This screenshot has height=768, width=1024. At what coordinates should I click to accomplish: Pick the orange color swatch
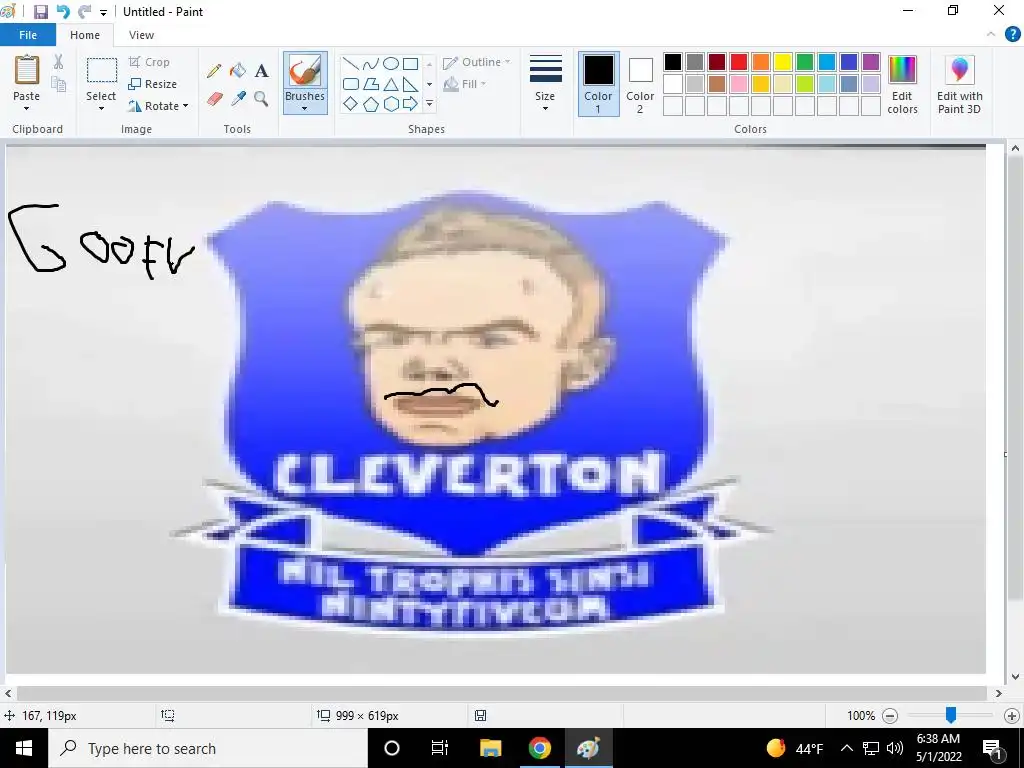click(761, 62)
